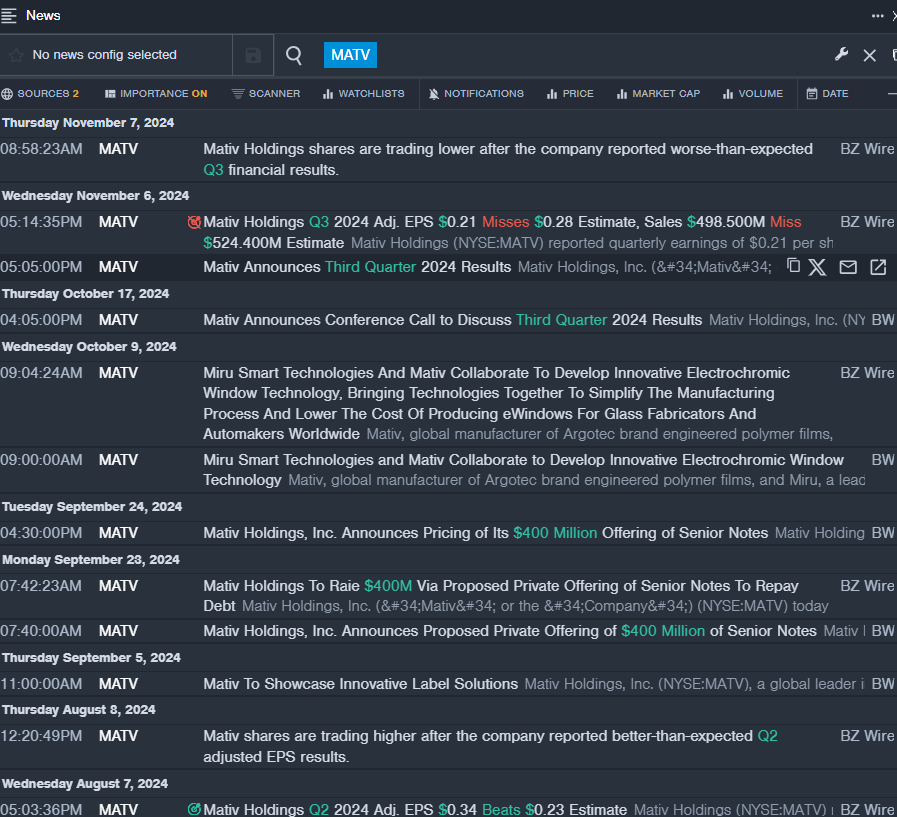Click the magnifying glass search icon
The height and width of the screenshot is (817, 897).
click(294, 55)
